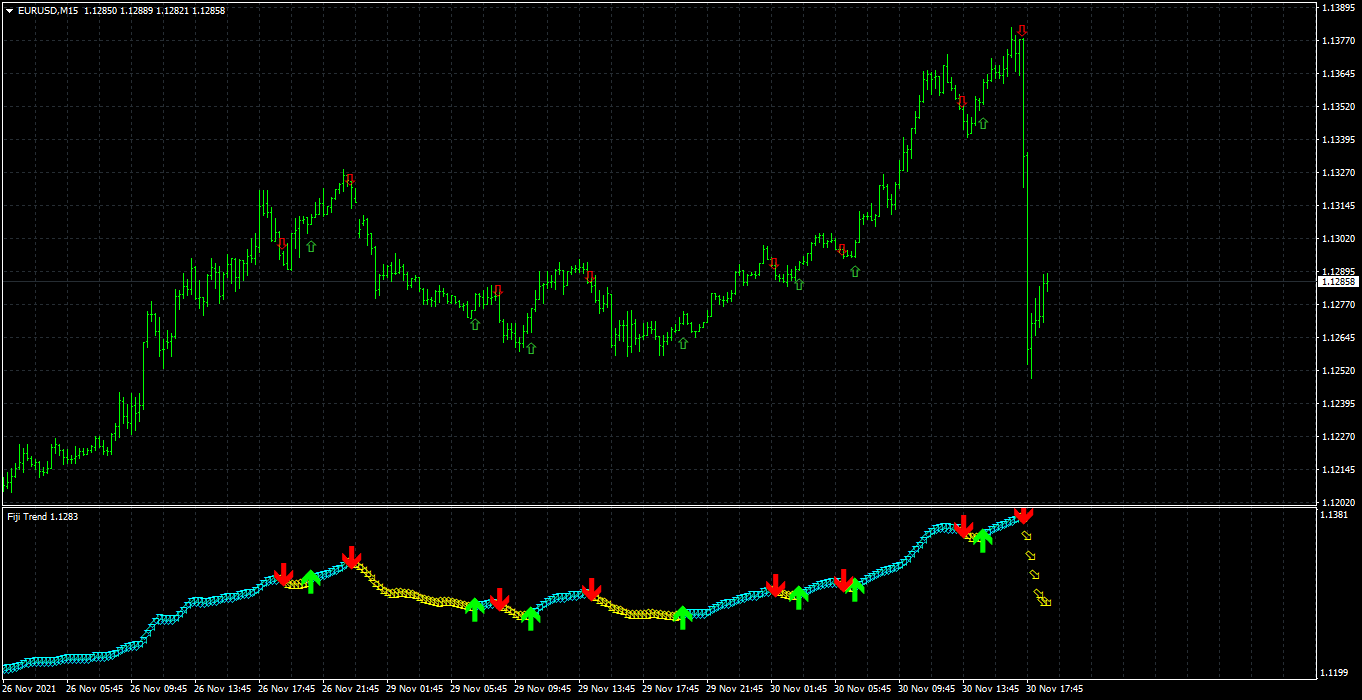The width and height of the screenshot is (1362, 700).
Task: Click the 29 Nov 09:45 time label
Action: 543,689
